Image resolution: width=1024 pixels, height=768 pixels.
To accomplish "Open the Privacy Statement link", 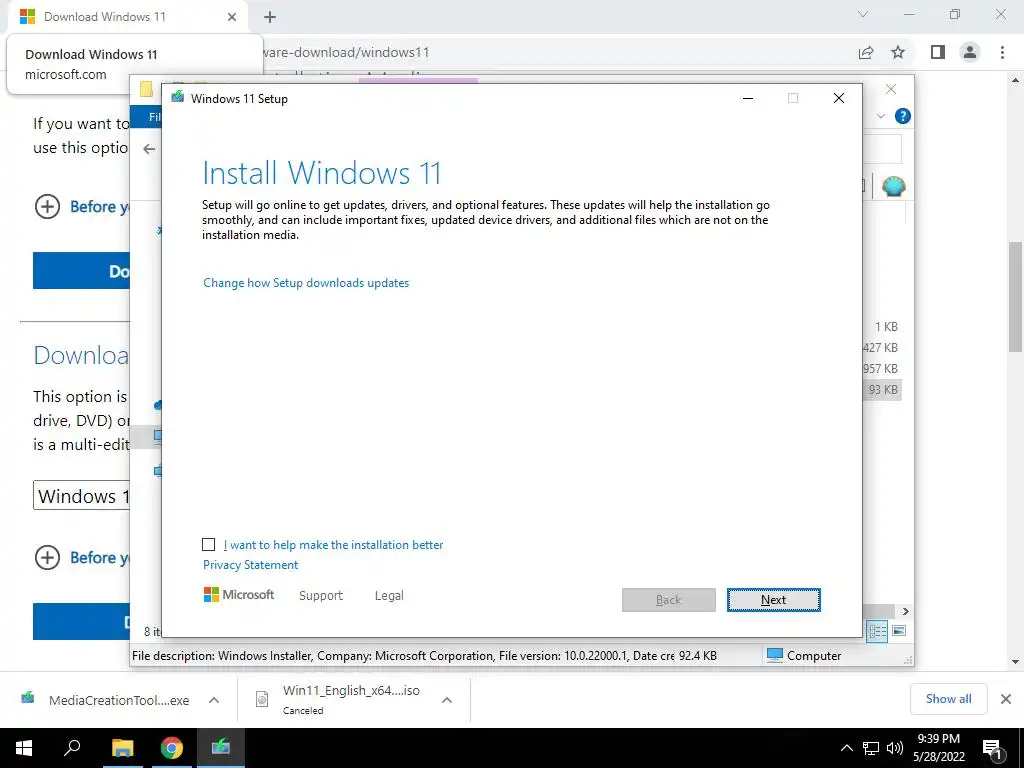I will click(250, 565).
